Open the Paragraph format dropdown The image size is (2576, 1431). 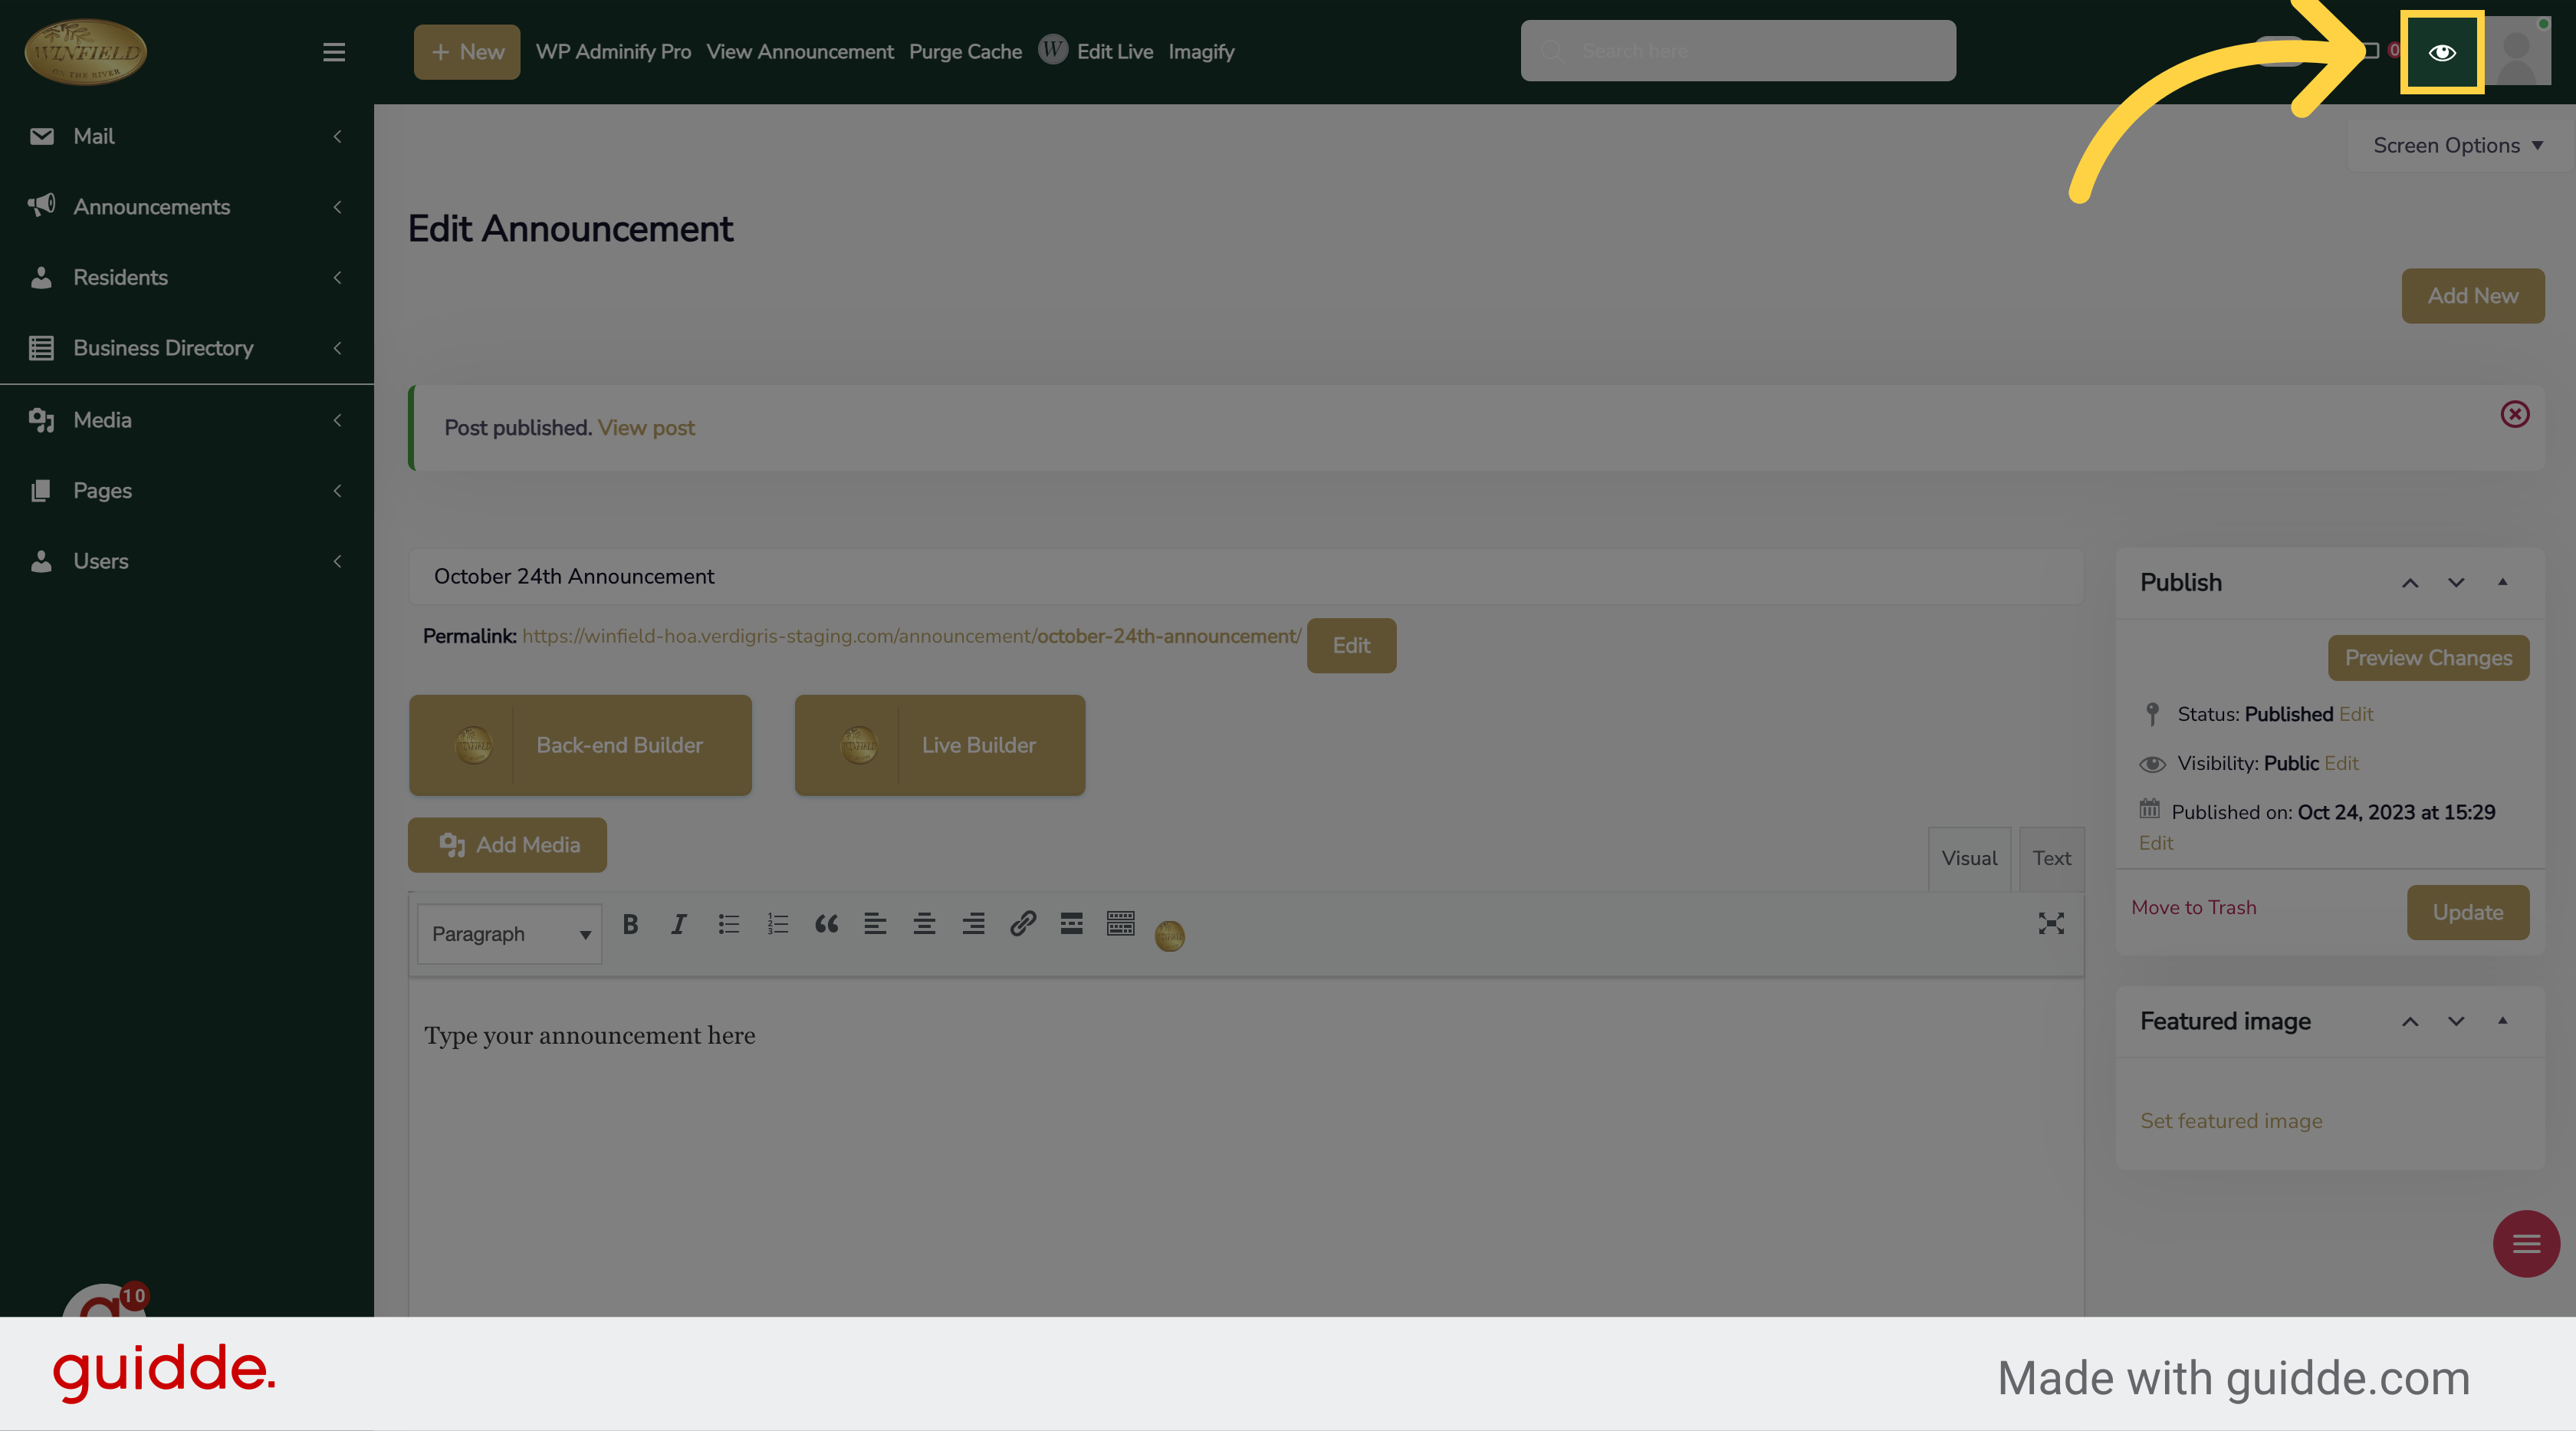pyautogui.click(x=509, y=934)
